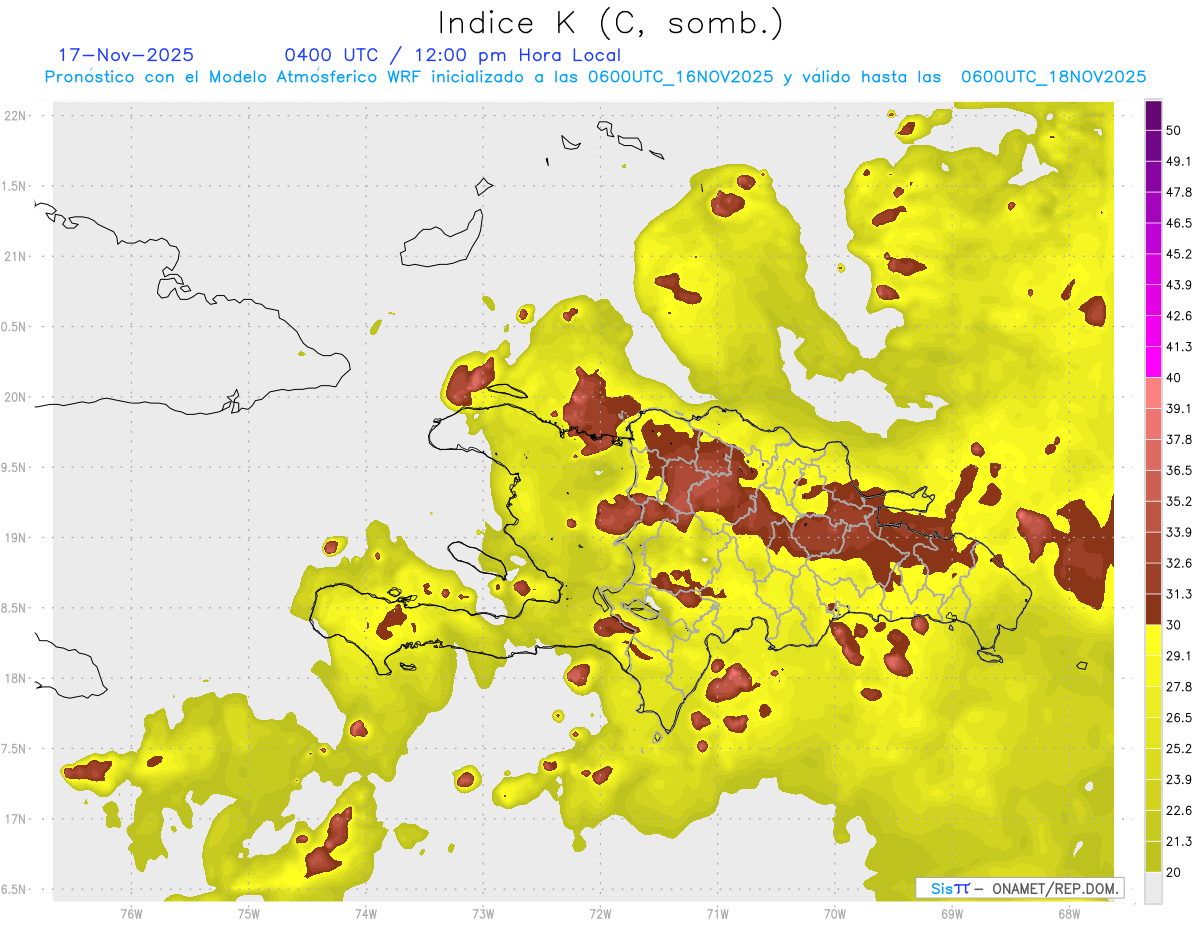1200x927 pixels.
Task: Click the colorbar value "35.2"
Action: 1179,501
